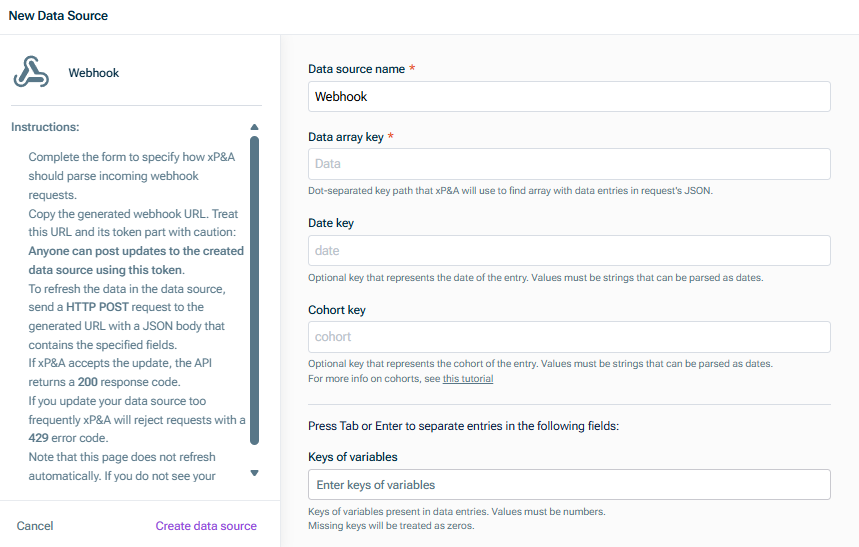
Task: Click the Keys of variables field
Action: tap(569, 485)
